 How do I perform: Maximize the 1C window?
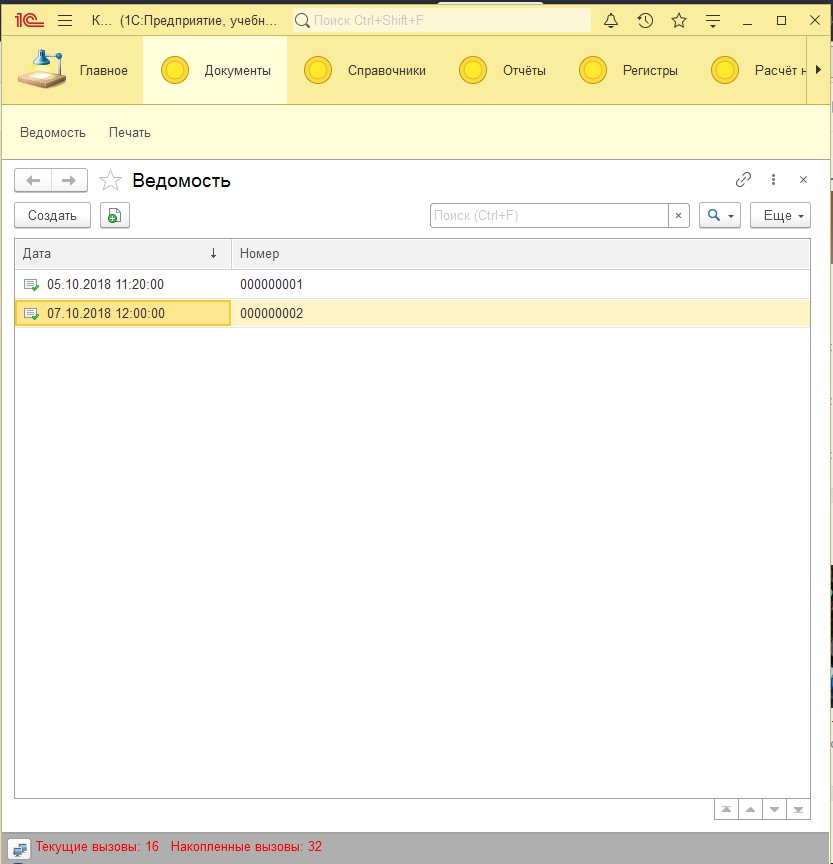coord(781,21)
